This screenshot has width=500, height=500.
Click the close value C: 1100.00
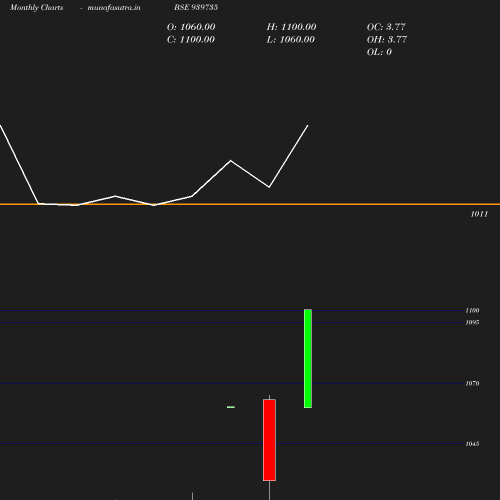tap(191, 40)
